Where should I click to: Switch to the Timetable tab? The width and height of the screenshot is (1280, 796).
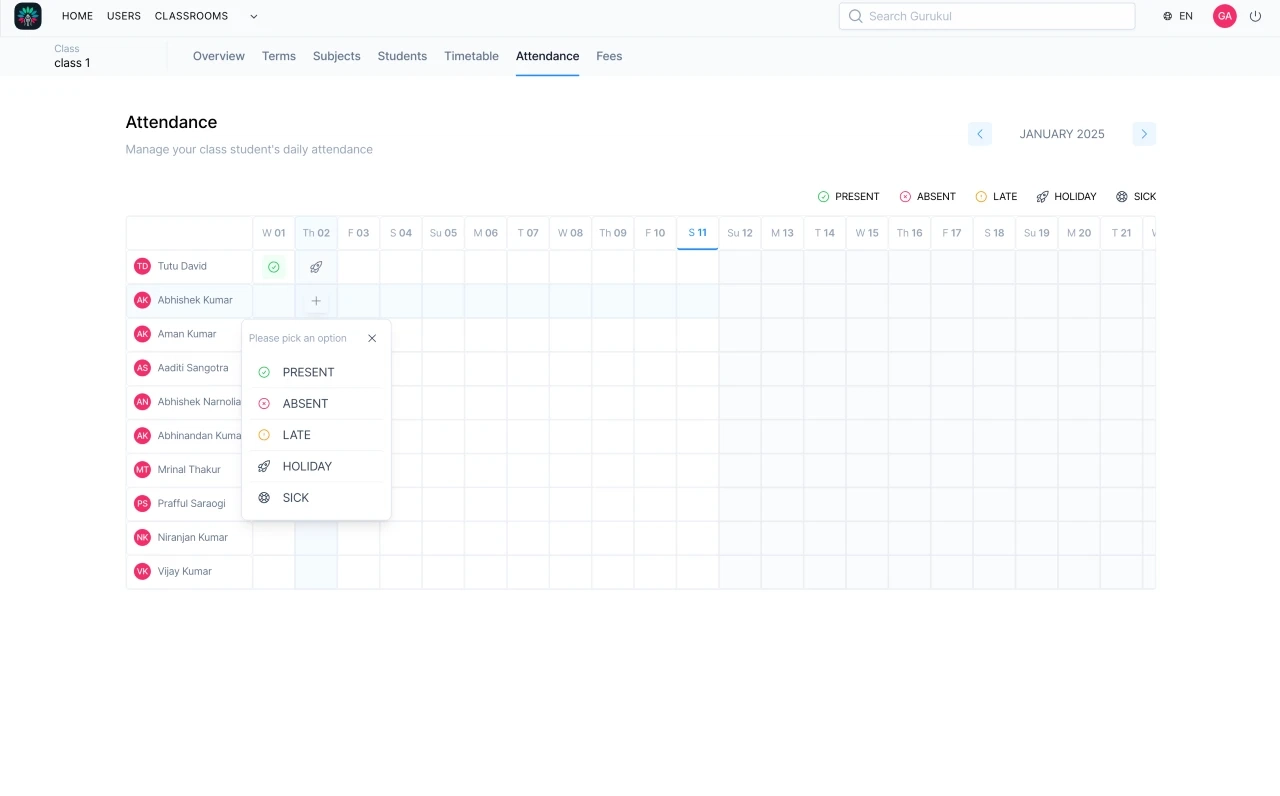[x=471, y=56]
